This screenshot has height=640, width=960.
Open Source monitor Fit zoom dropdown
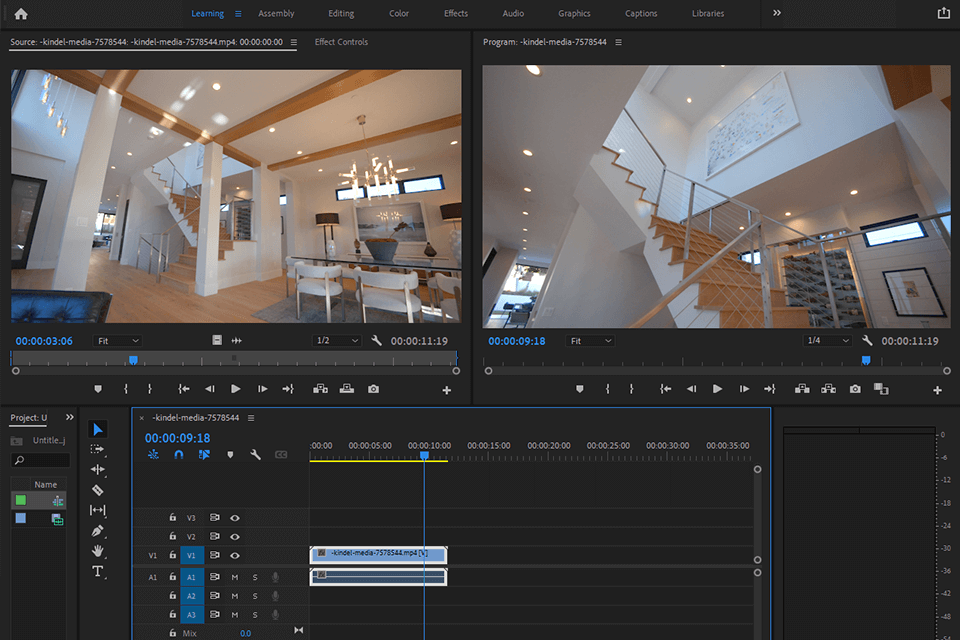118,341
